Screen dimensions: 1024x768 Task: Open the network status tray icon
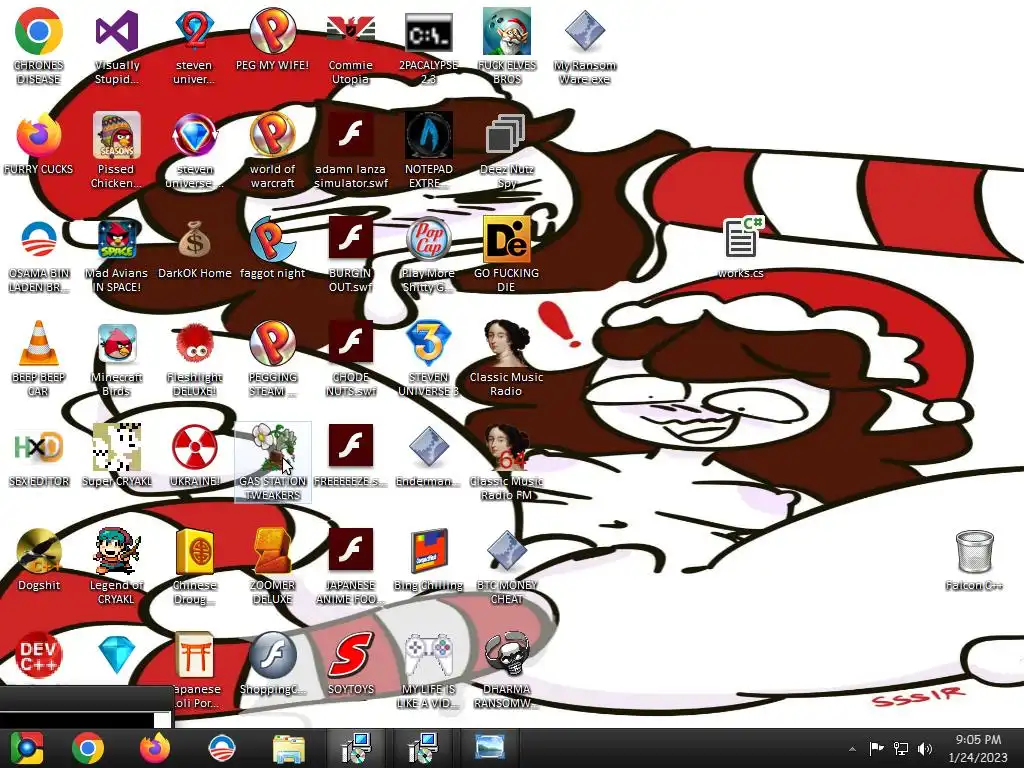pos(901,749)
